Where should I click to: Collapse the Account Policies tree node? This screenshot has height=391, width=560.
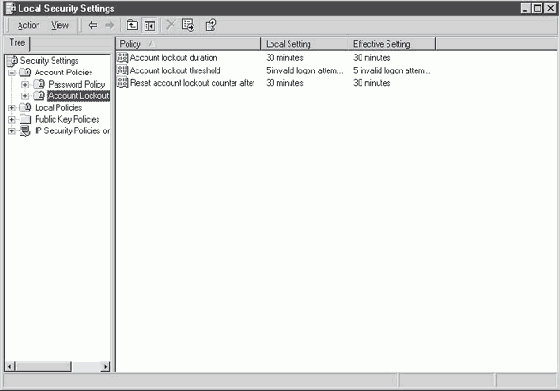(x=12, y=73)
